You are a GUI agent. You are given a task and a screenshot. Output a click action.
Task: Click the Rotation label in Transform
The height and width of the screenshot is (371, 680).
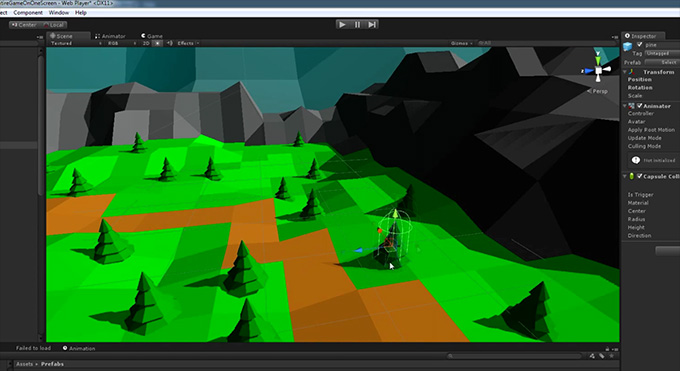(x=640, y=88)
